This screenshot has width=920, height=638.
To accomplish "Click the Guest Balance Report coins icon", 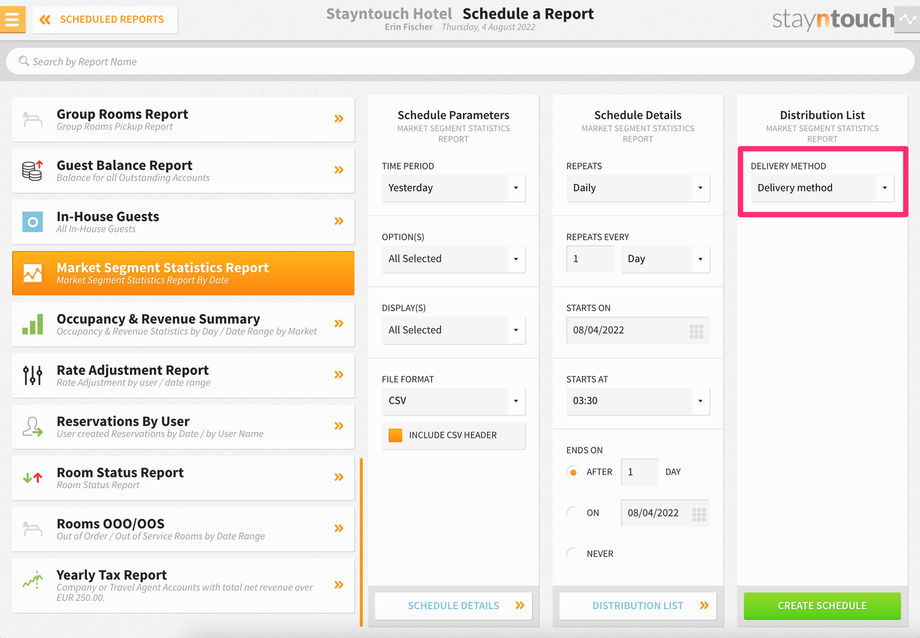I will tap(32, 170).
